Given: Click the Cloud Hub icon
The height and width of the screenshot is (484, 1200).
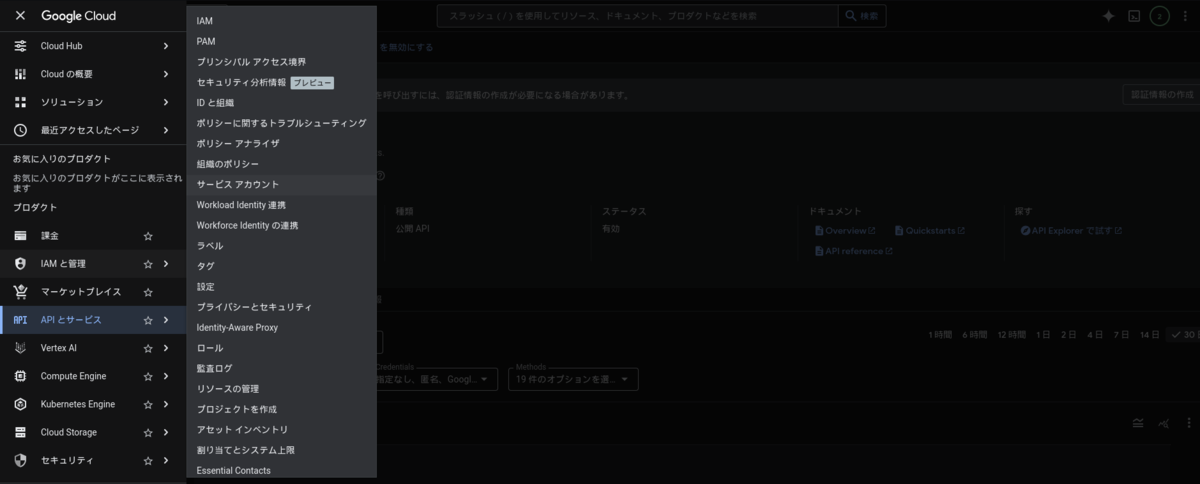Looking at the screenshot, I should click(20, 46).
